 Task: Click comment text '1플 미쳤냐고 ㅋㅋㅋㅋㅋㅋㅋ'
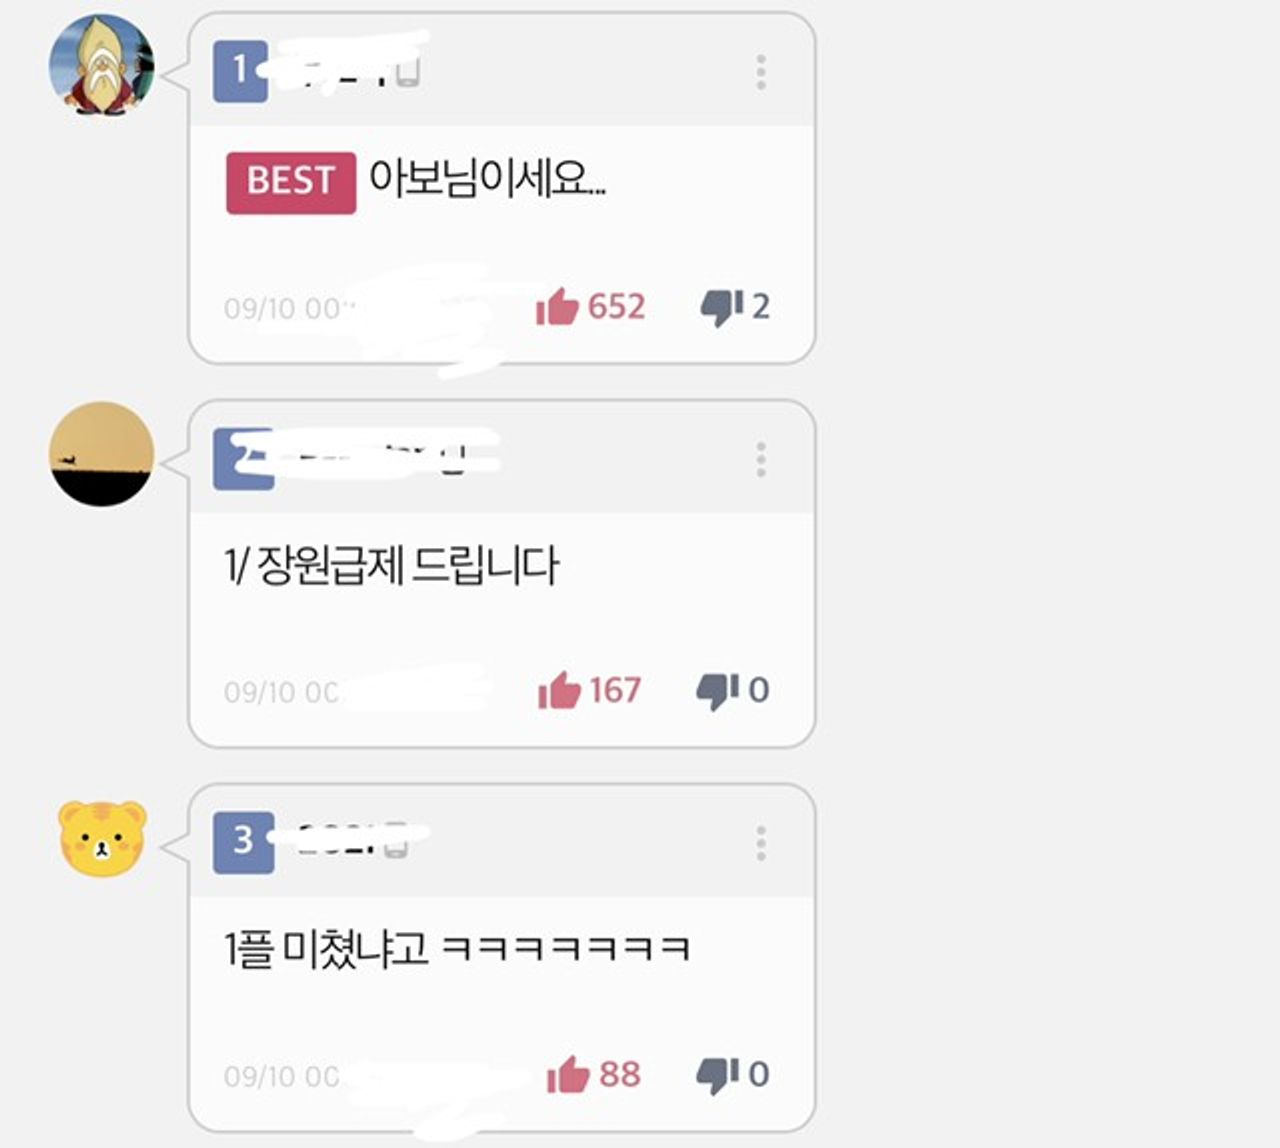pyautogui.click(x=457, y=948)
